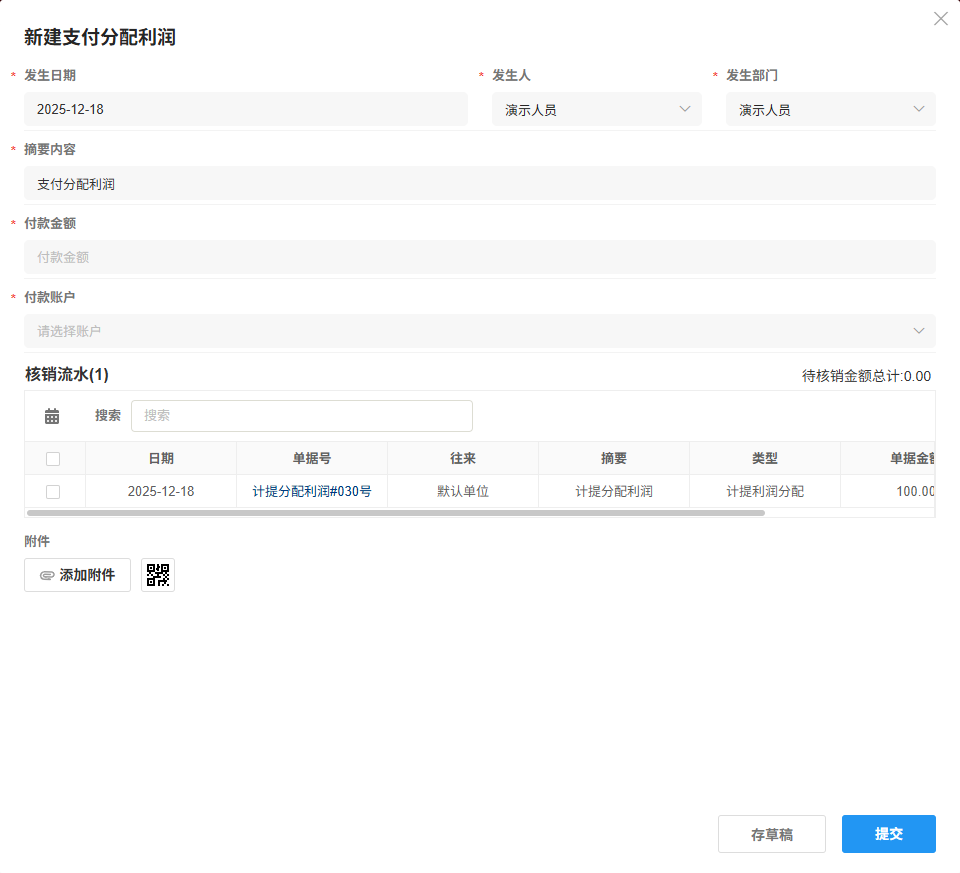The height and width of the screenshot is (873, 960).
Task: Open the 发生人 dropdown
Action: coord(597,109)
